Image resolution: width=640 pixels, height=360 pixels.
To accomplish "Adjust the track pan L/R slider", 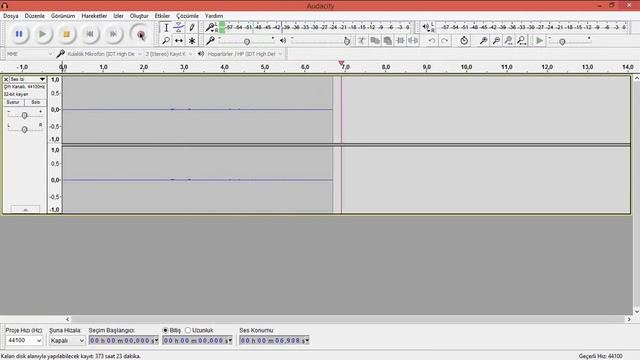I will pyautogui.click(x=24, y=129).
